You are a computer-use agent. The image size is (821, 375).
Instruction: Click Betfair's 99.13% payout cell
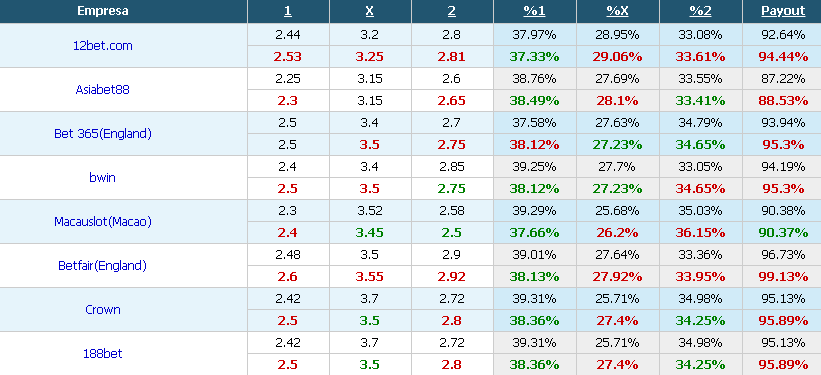pos(783,277)
